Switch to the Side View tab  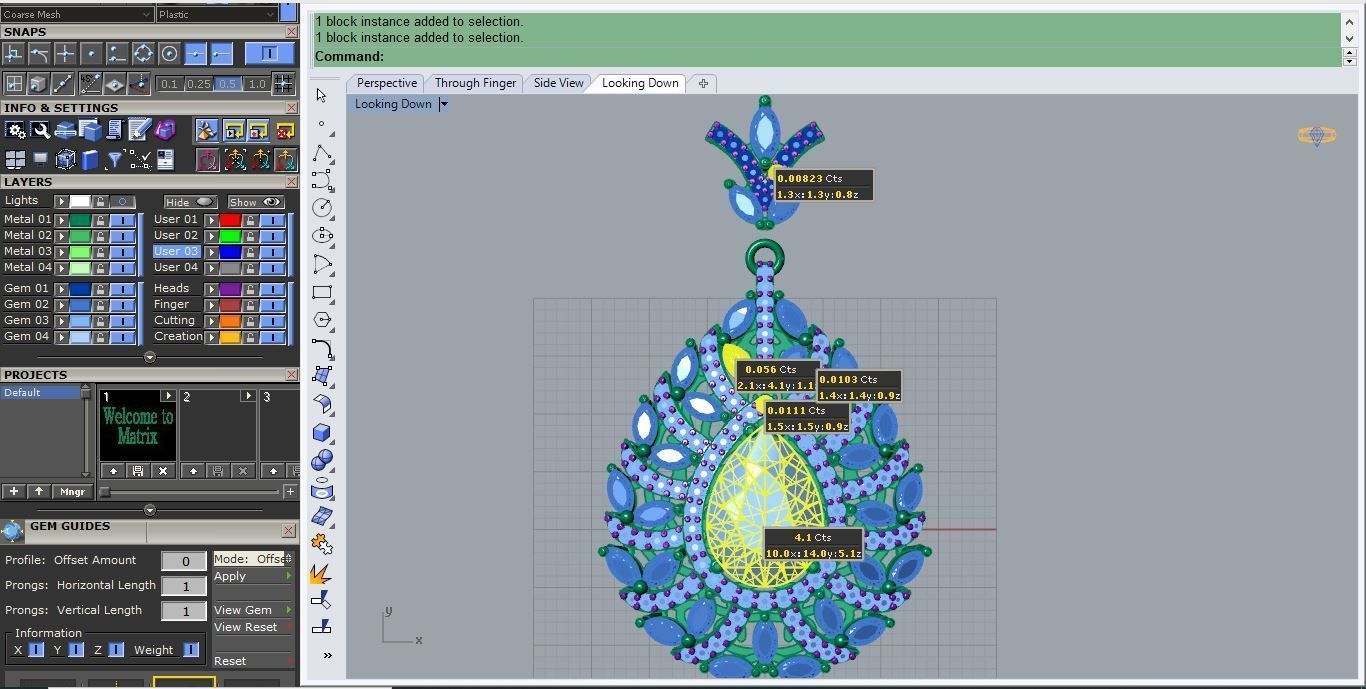click(x=558, y=83)
